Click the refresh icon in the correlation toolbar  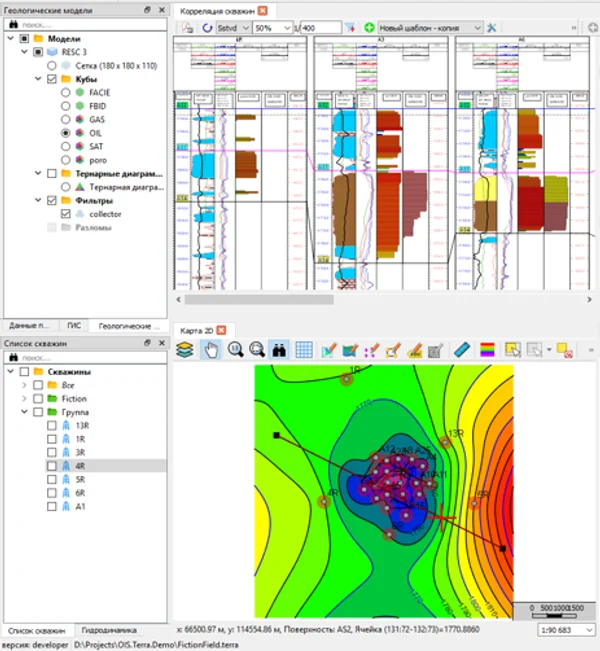[207, 27]
